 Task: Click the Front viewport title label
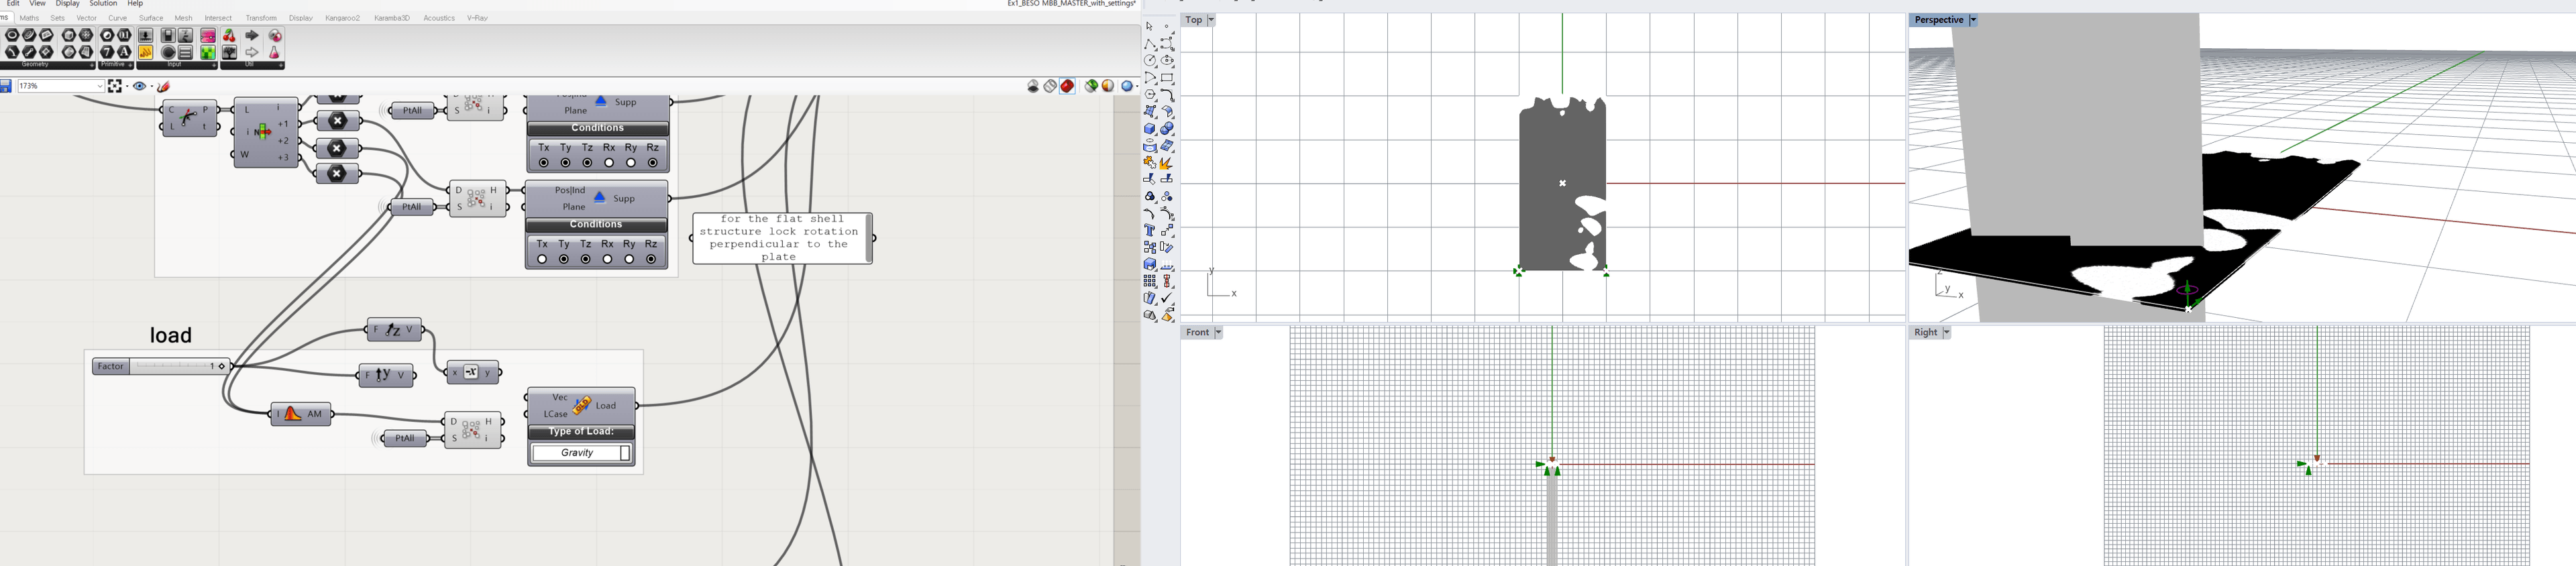point(1197,332)
